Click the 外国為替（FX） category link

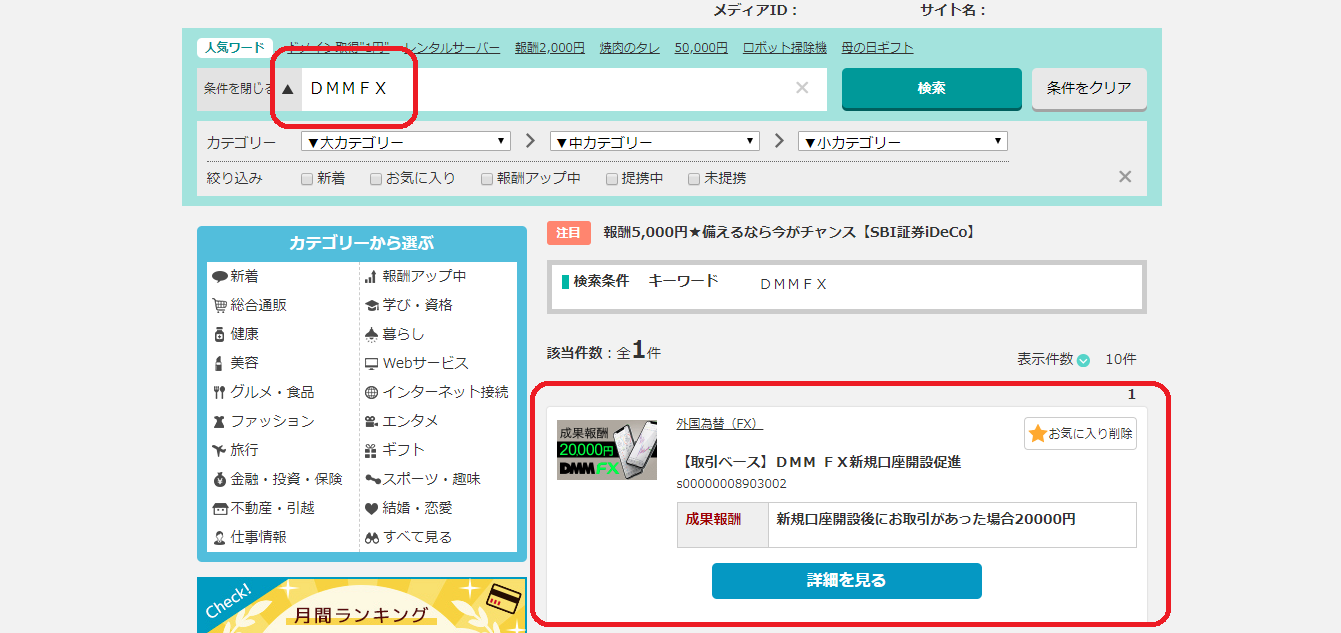719,424
